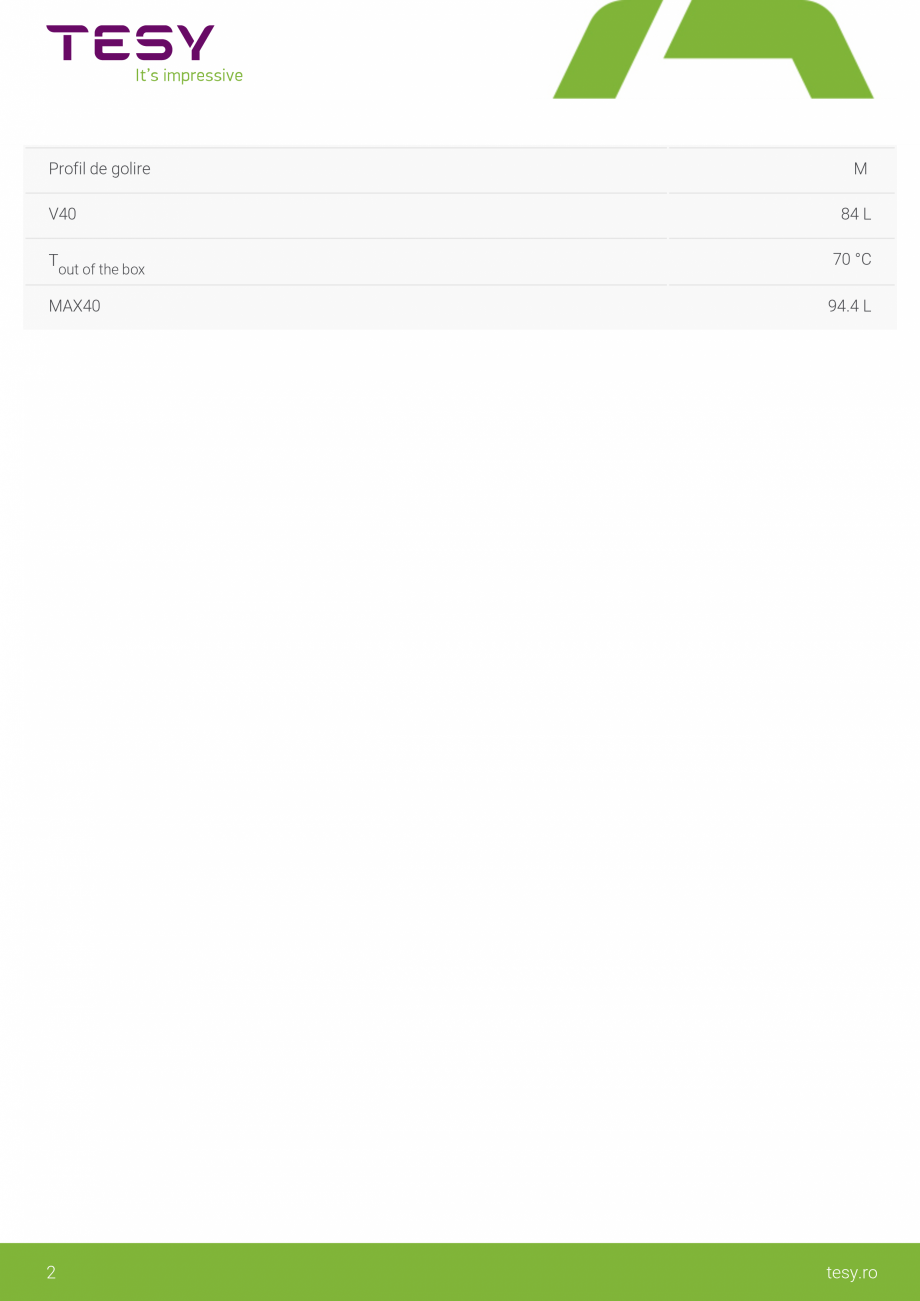Select the "Profil de golire" row label
This screenshot has width=920, height=1301.
coord(99,169)
